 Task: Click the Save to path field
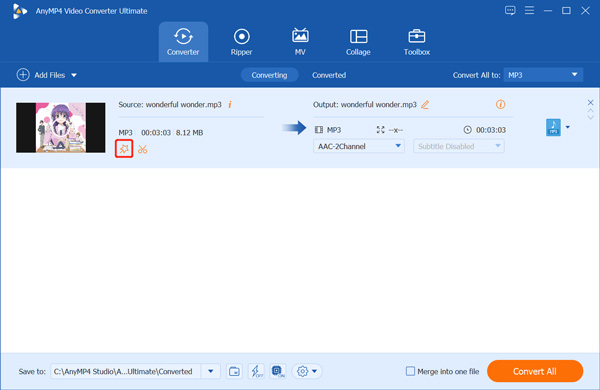pos(126,371)
